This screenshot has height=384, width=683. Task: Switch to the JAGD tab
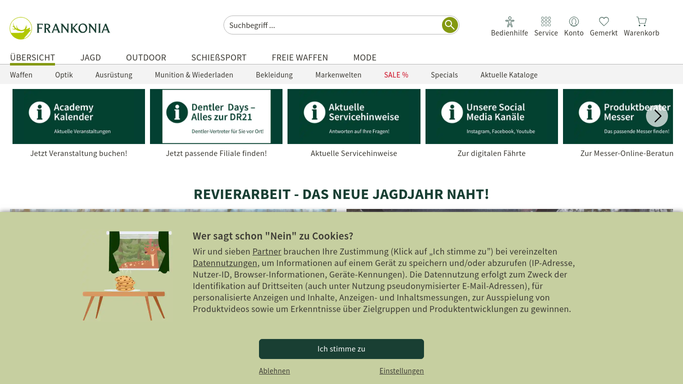click(91, 57)
